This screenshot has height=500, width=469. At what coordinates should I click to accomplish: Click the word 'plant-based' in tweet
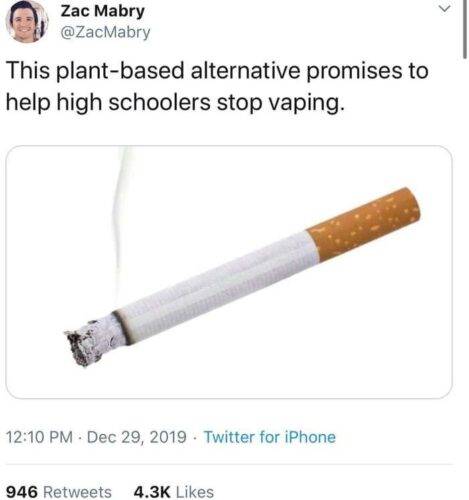click(x=120, y=71)
